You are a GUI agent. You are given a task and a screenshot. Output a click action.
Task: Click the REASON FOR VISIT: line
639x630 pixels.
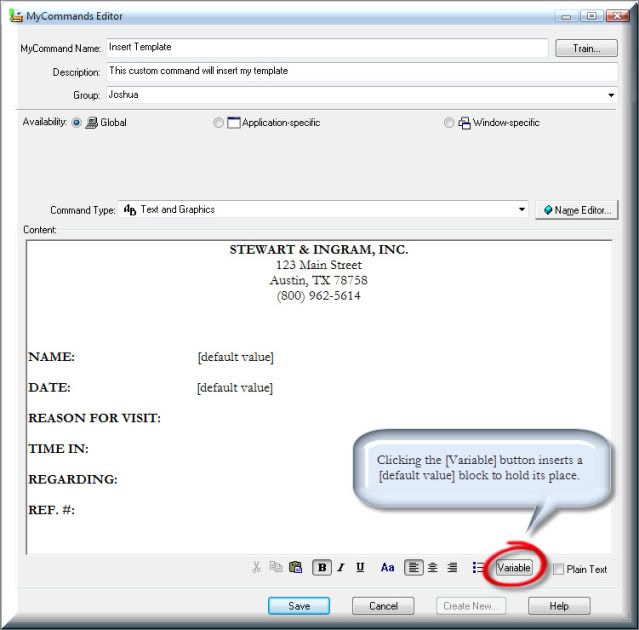(x=95, y=418)
